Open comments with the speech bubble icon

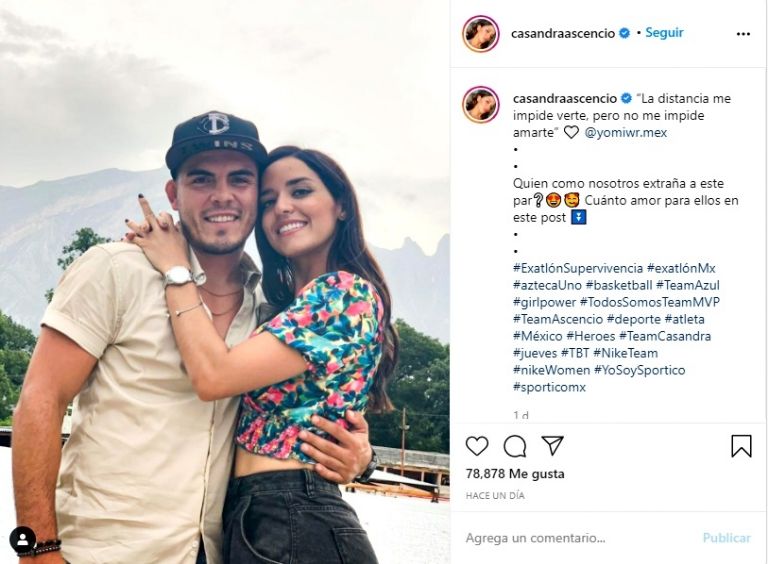tap(515, 446)
